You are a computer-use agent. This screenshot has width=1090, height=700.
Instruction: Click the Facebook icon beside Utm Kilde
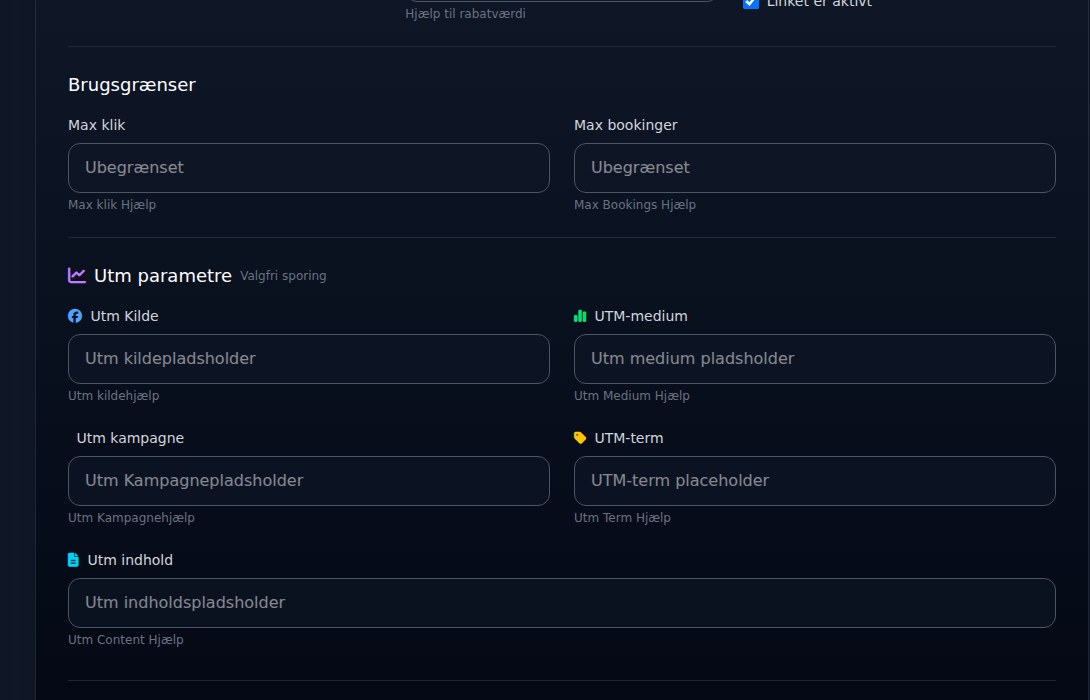click(x=75, y=316)
